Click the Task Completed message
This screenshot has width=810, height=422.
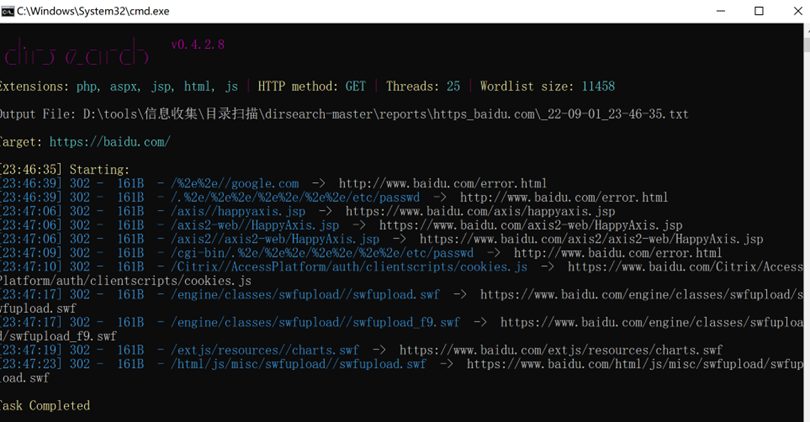coord(45,405)
